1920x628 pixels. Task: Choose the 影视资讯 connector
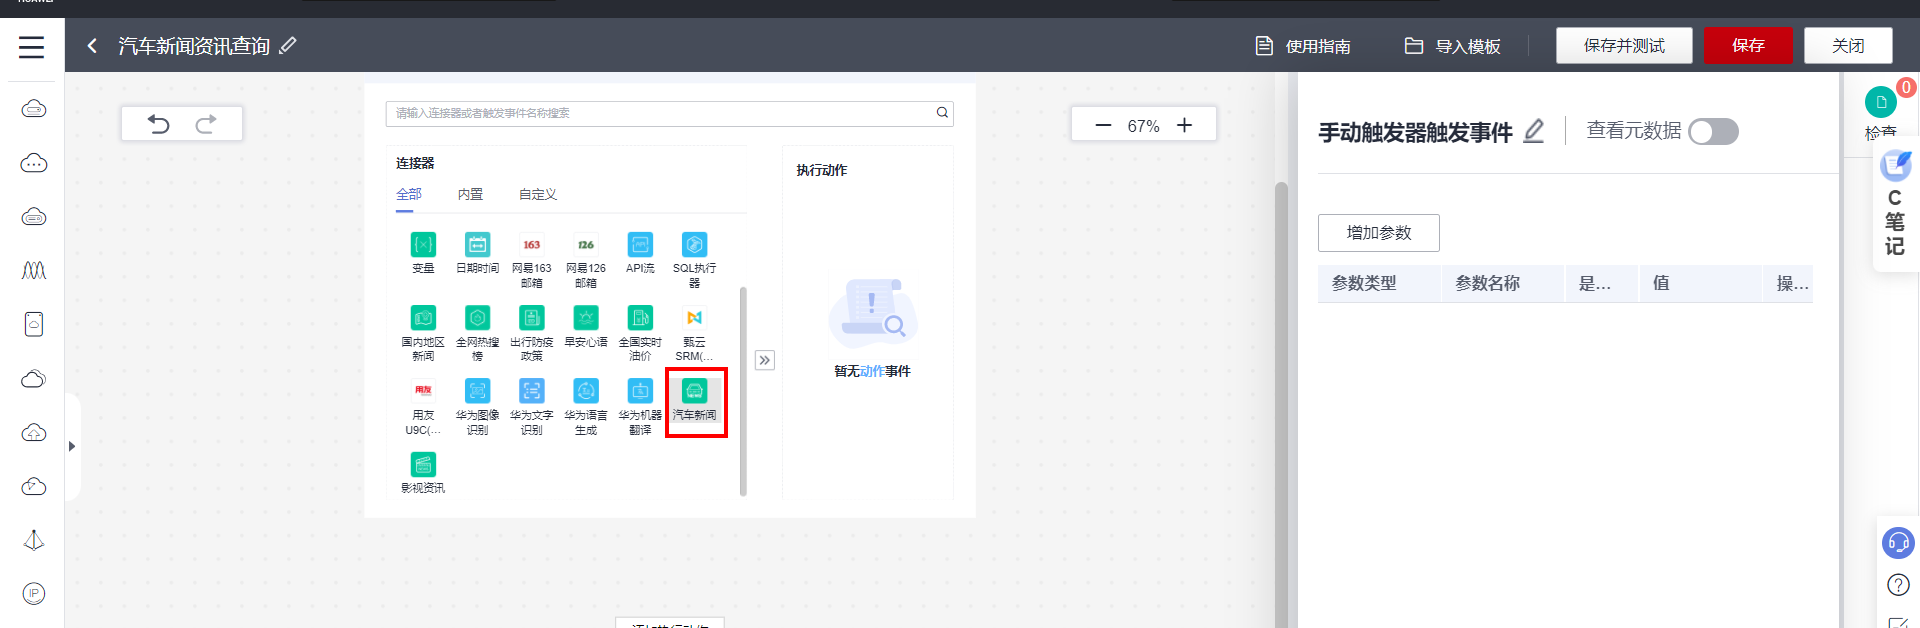tap(423, 464)
